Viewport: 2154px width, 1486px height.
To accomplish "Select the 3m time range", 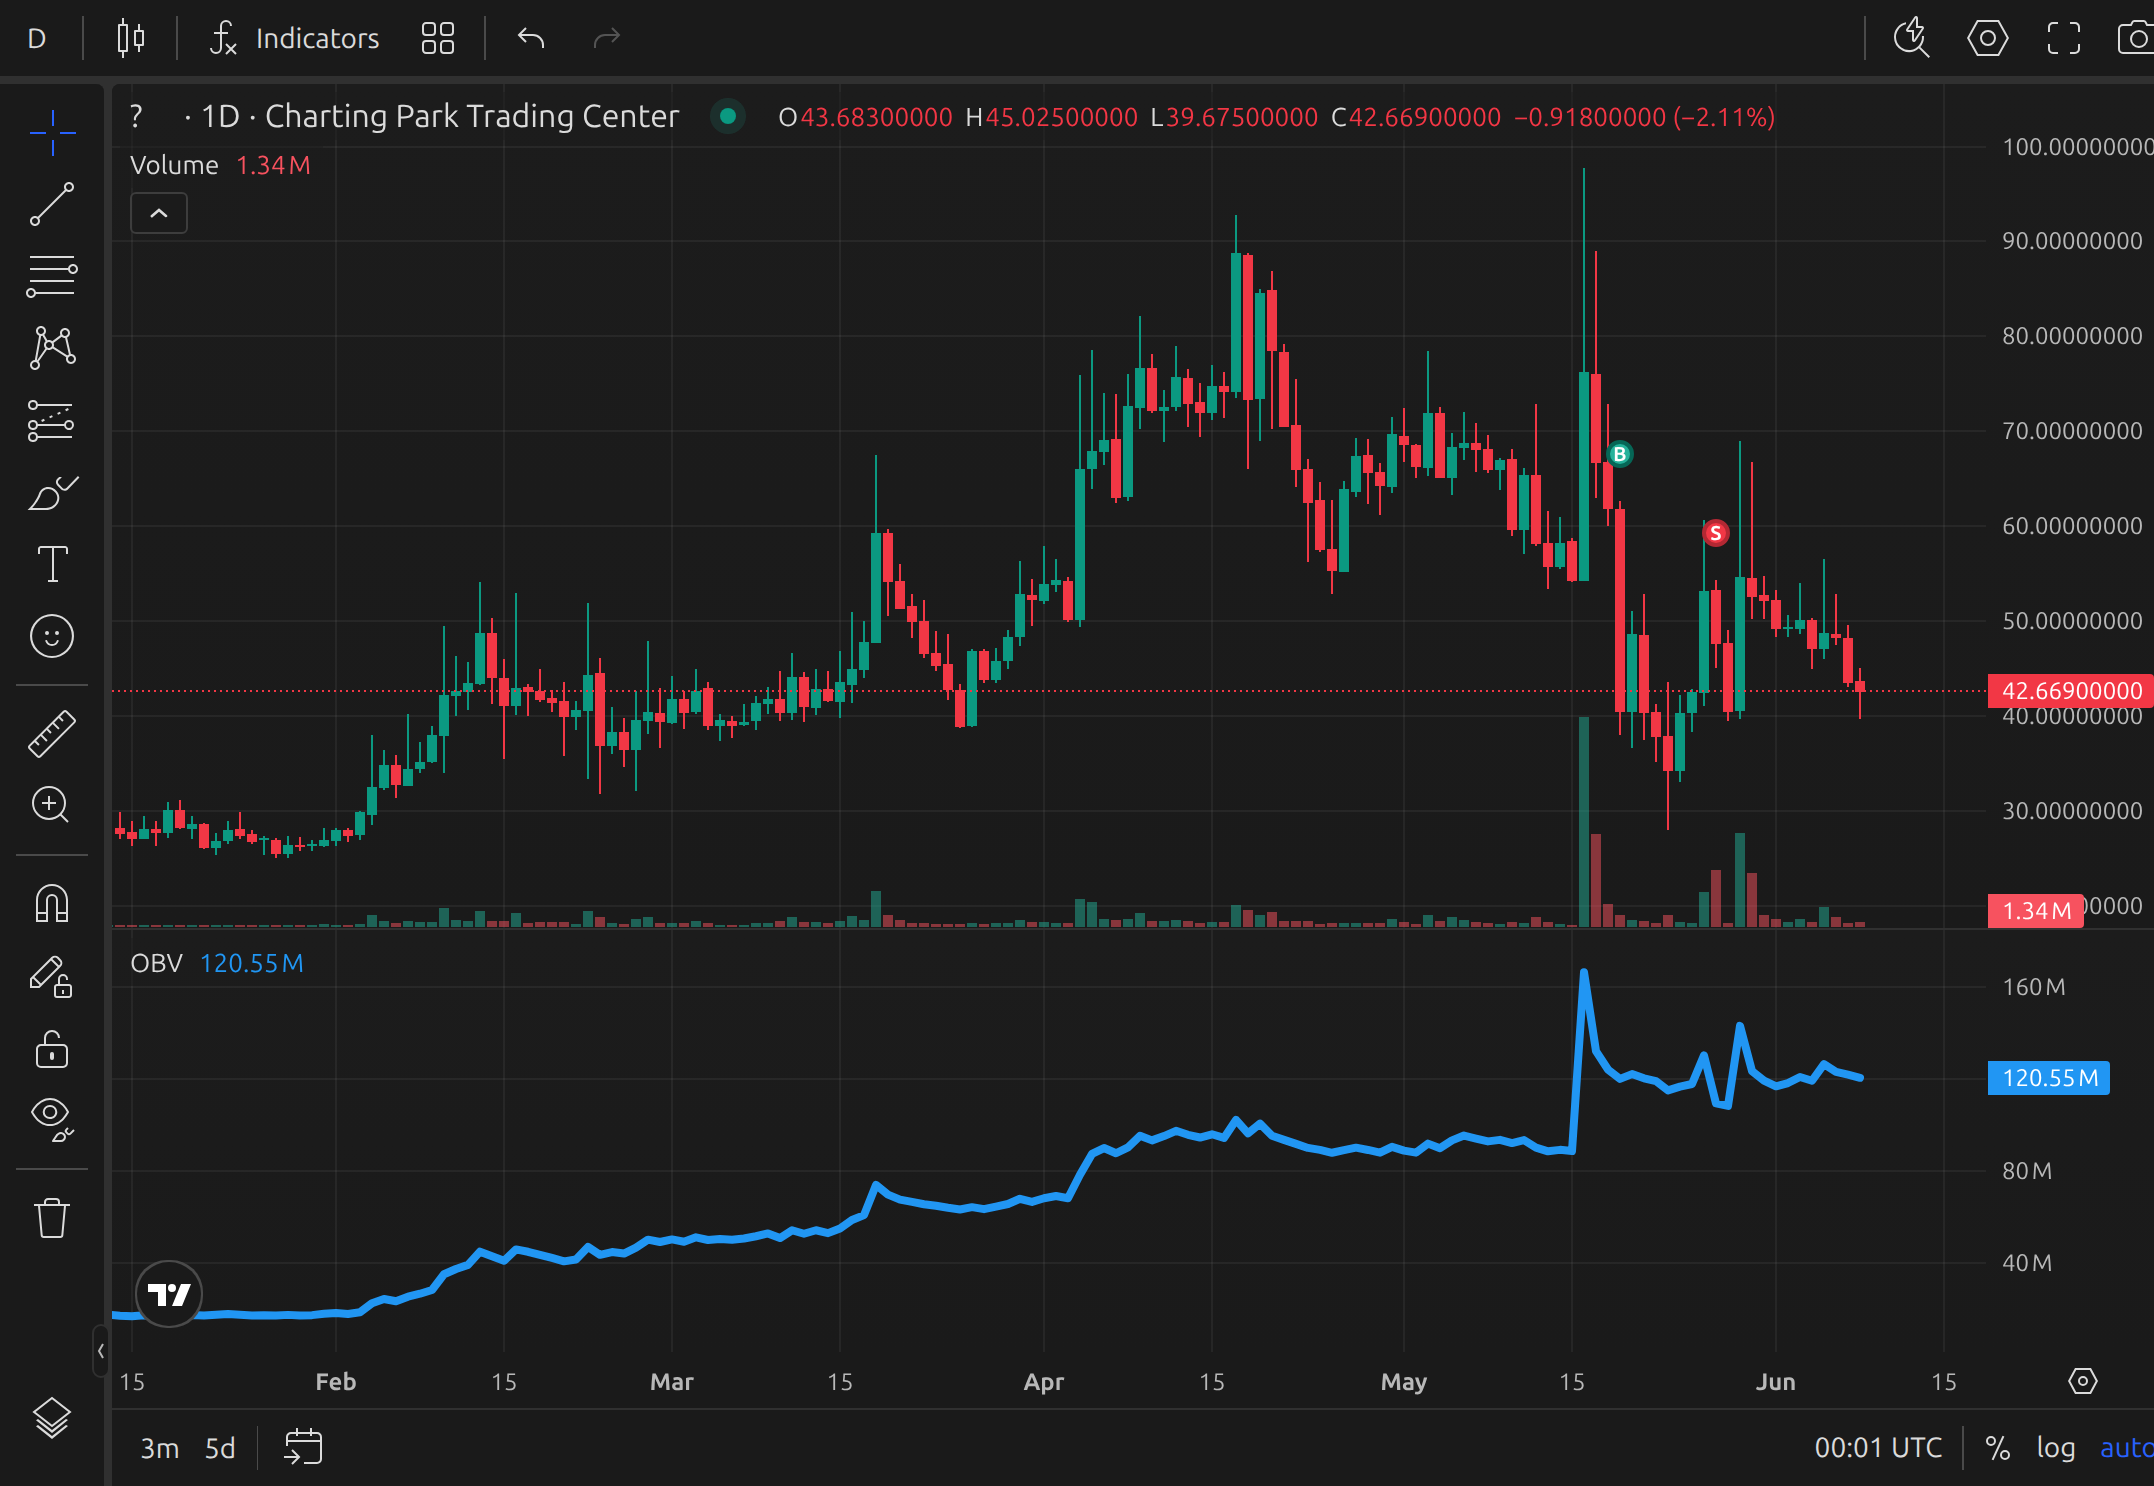I will coord(159,1447).
